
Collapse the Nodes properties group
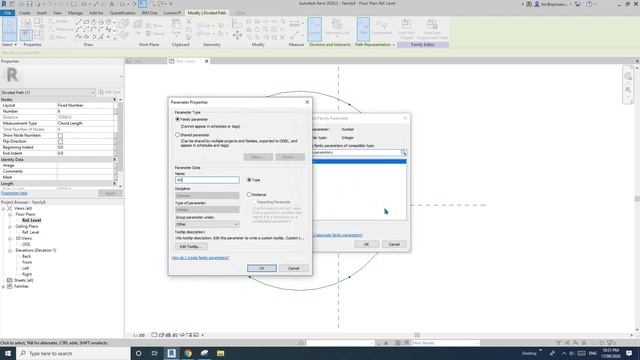(x=115, y=100)
